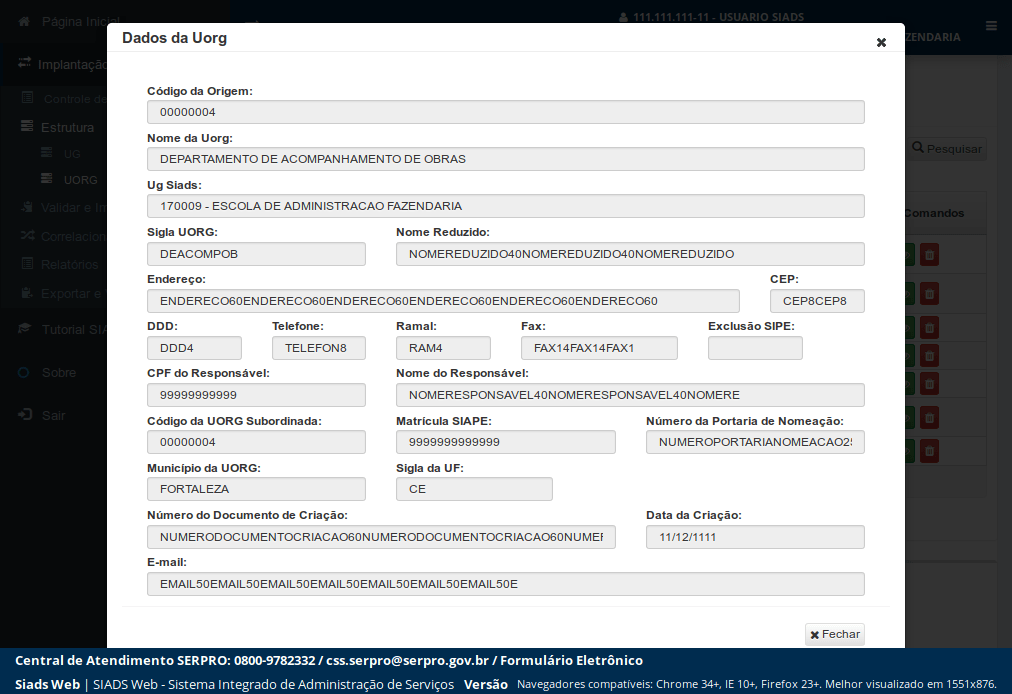This screenshot has height=694, width=1012.
Task: Click the Implantação arrows icon in sidebar
Action: [x=24, y=63]
